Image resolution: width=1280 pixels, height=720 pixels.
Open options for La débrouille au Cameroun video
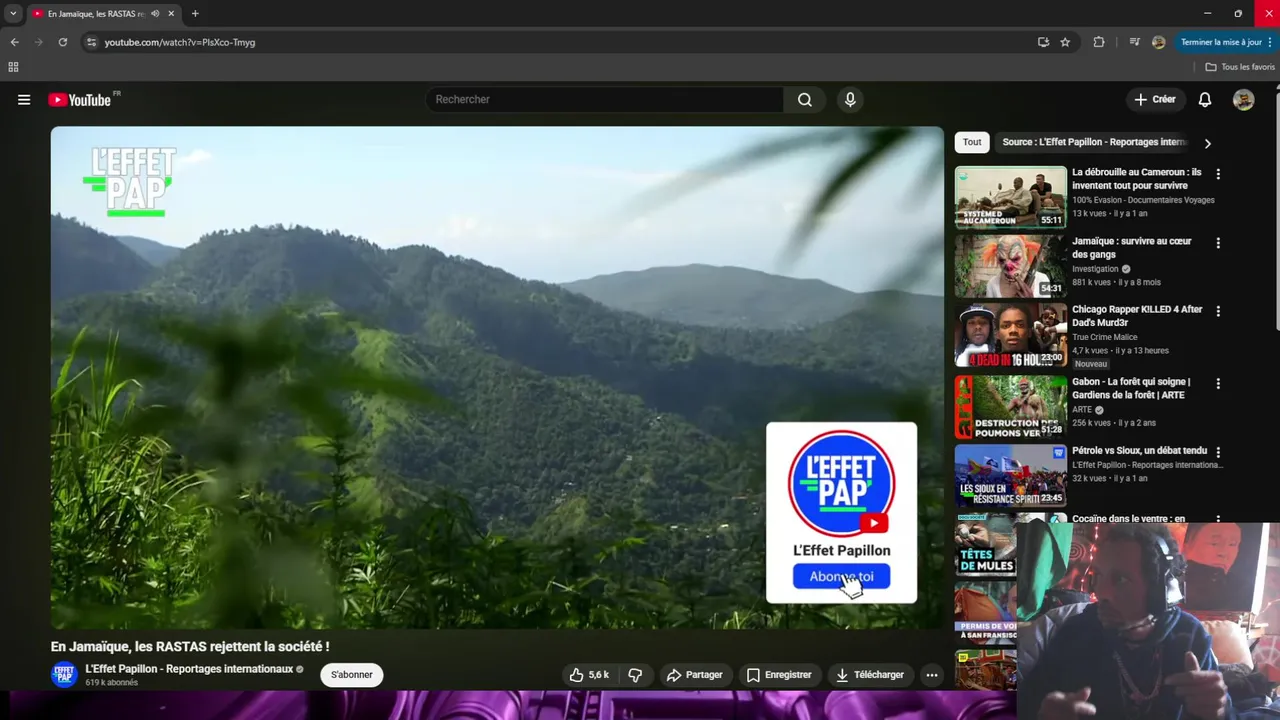(1218, 174)
